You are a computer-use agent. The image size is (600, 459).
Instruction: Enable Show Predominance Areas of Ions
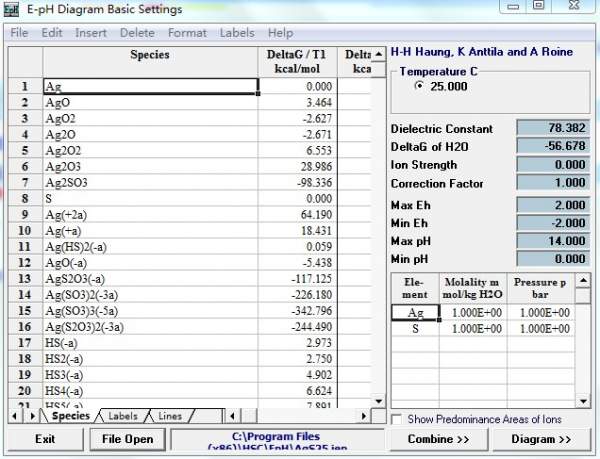397,419
